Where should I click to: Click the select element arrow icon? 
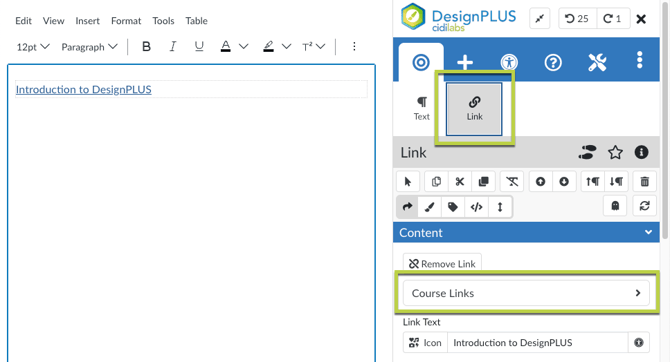(408, 182)
